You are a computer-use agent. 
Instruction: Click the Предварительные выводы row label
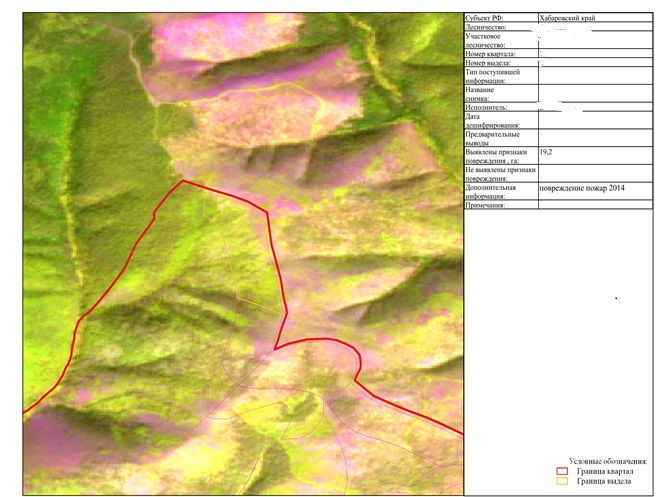(500, 138)
